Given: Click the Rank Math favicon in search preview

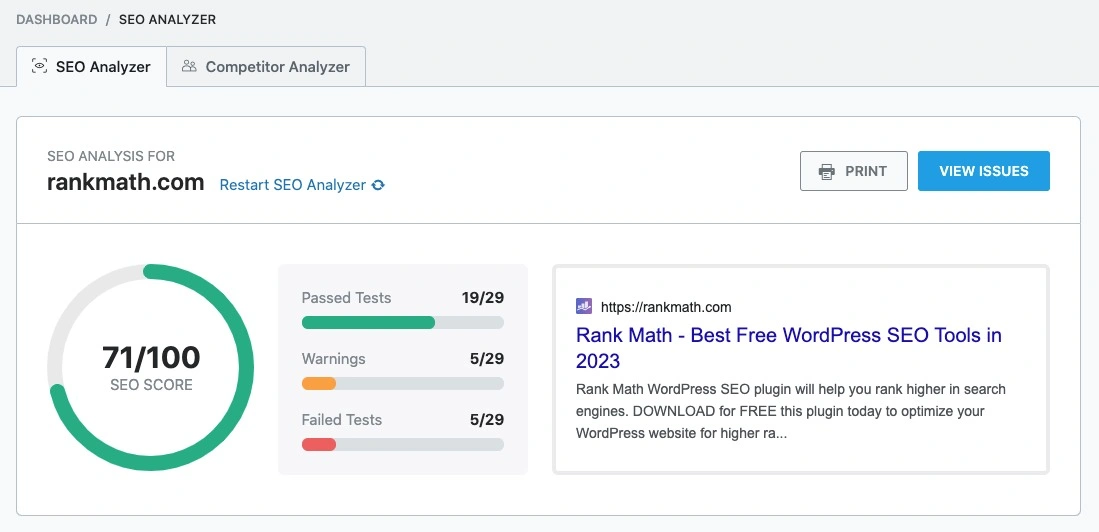Looking at the screenshot, I should [584, 307].
